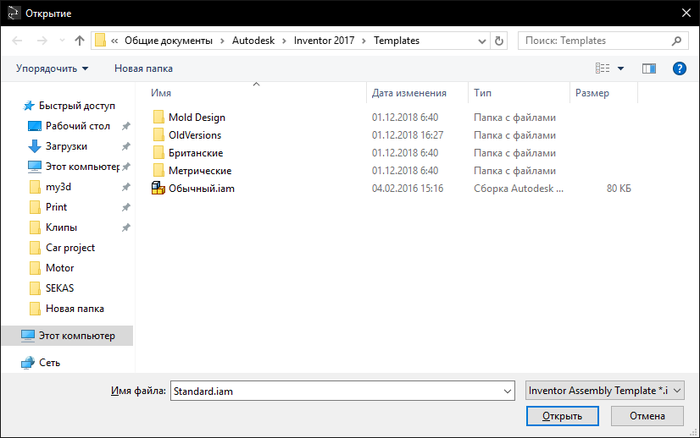Click the search magnifier icon
This screenshot has height=438, width=700.
tap(676, 41)
